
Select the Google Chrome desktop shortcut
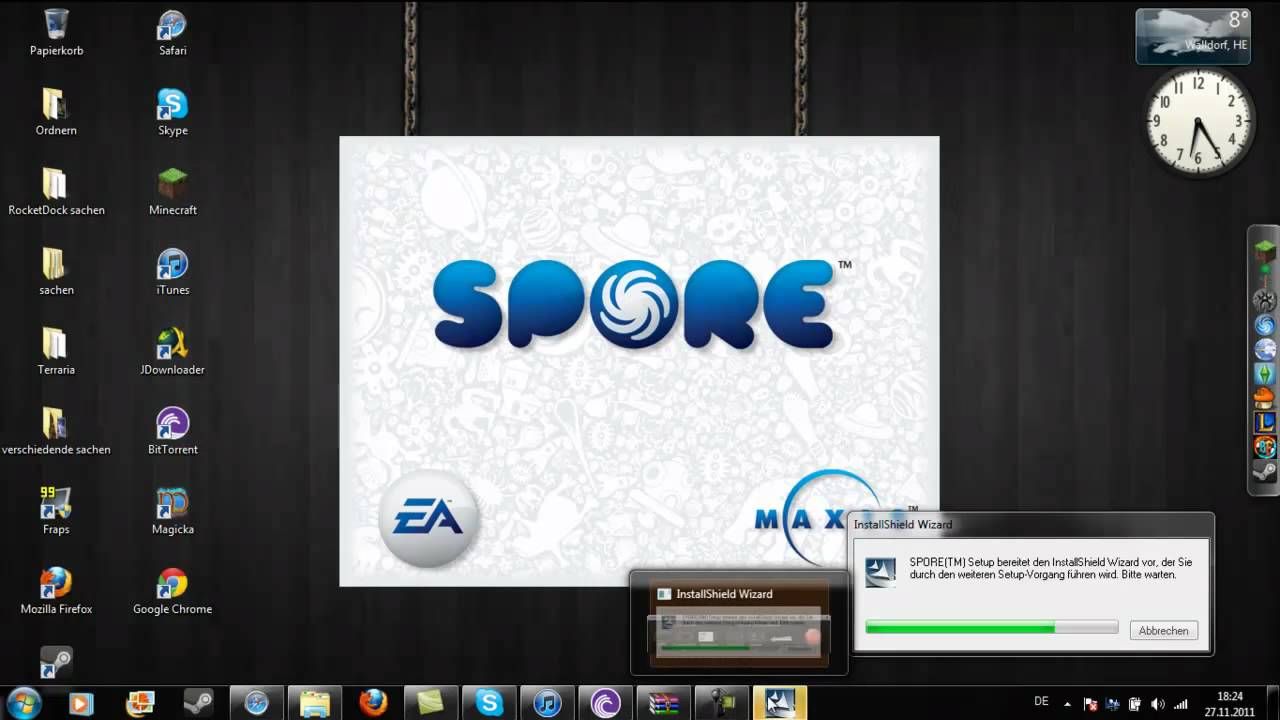click(172, 592)
